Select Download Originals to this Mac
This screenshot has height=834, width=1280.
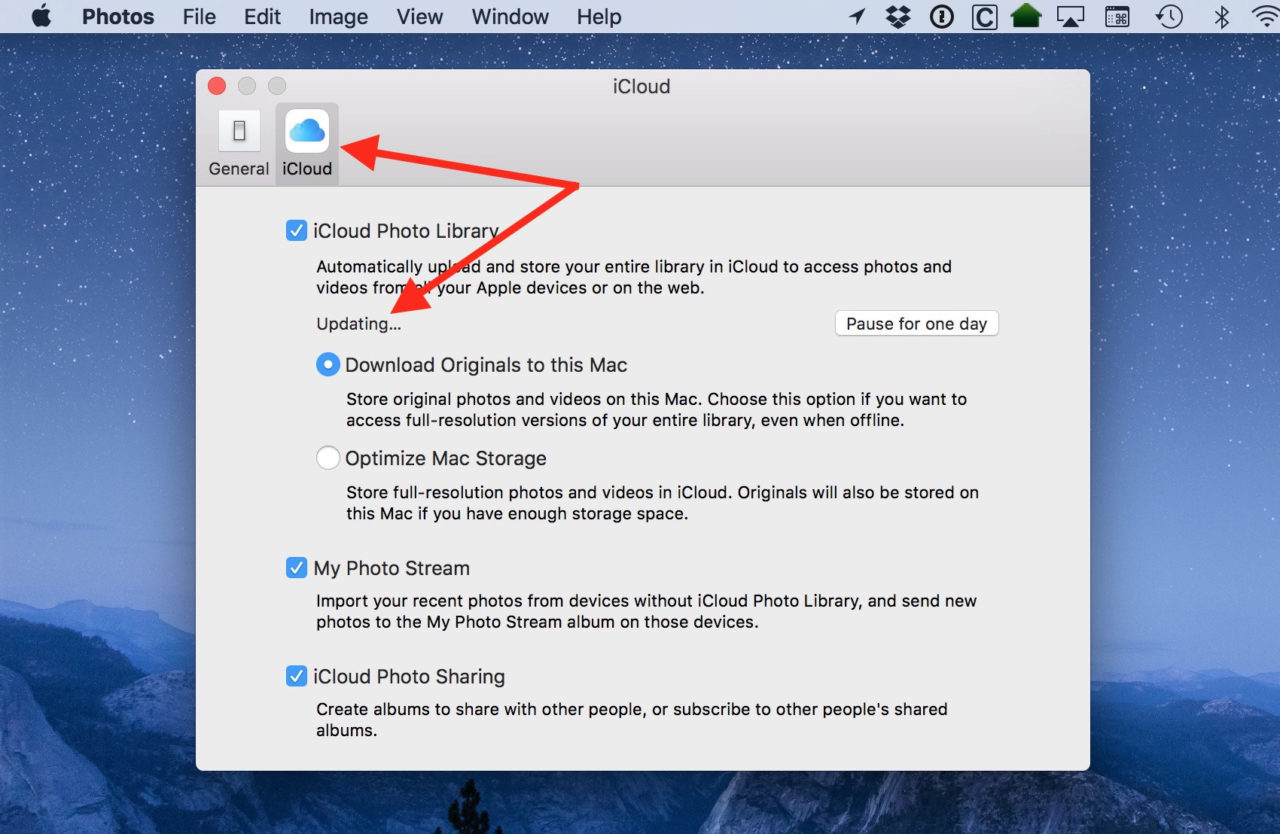(x=328, y=365)
